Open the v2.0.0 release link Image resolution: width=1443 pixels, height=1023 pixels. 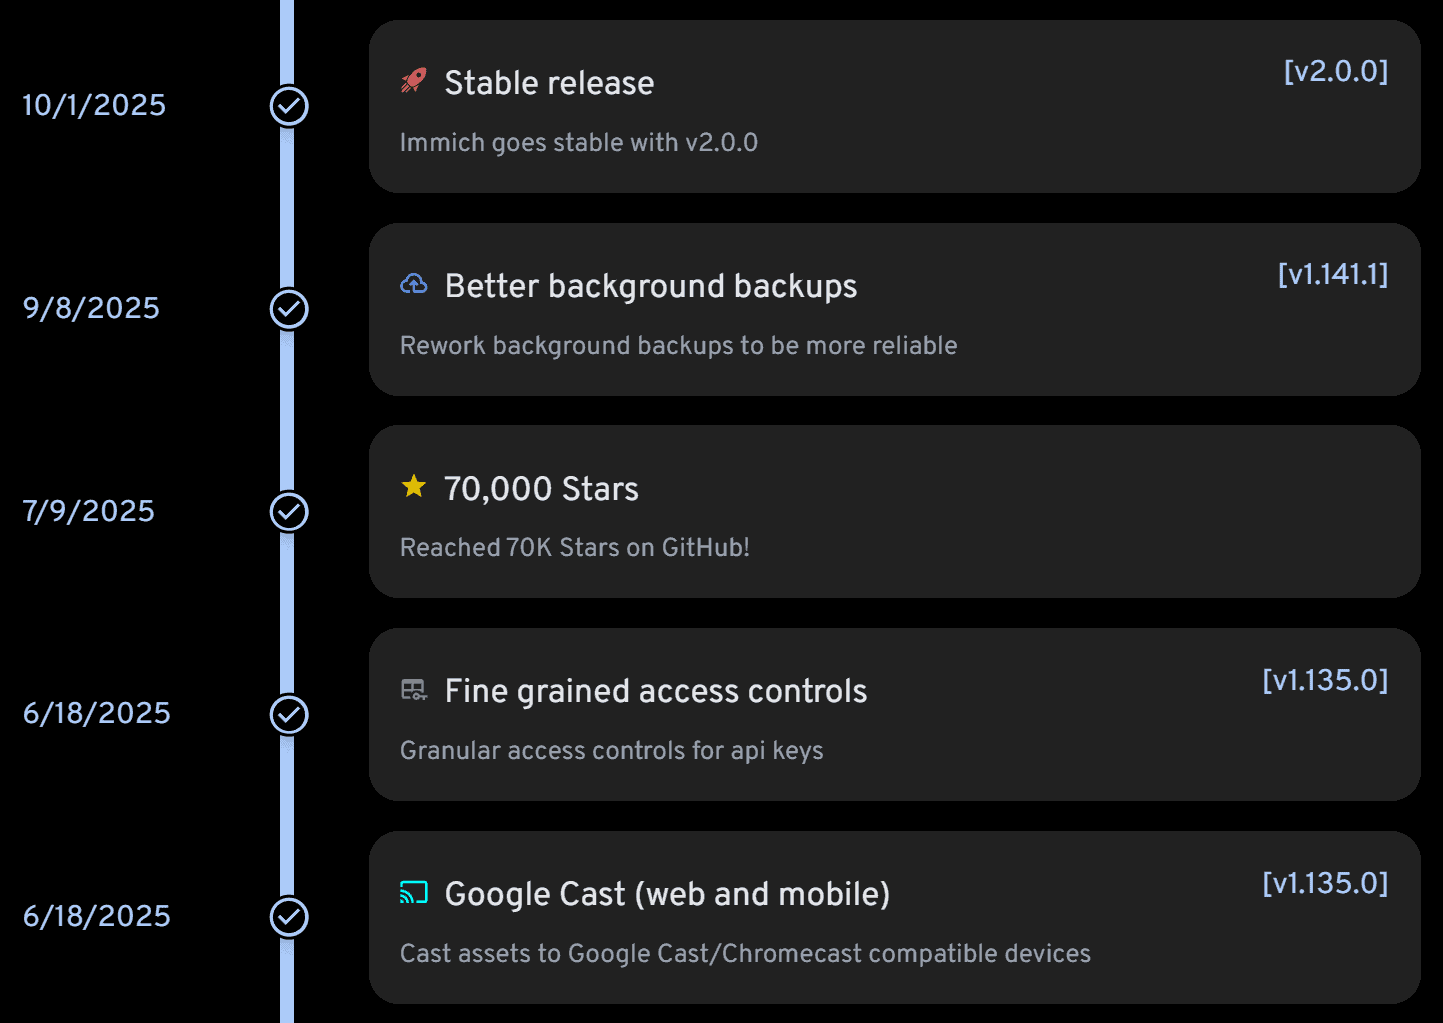tap(1335, 71)
